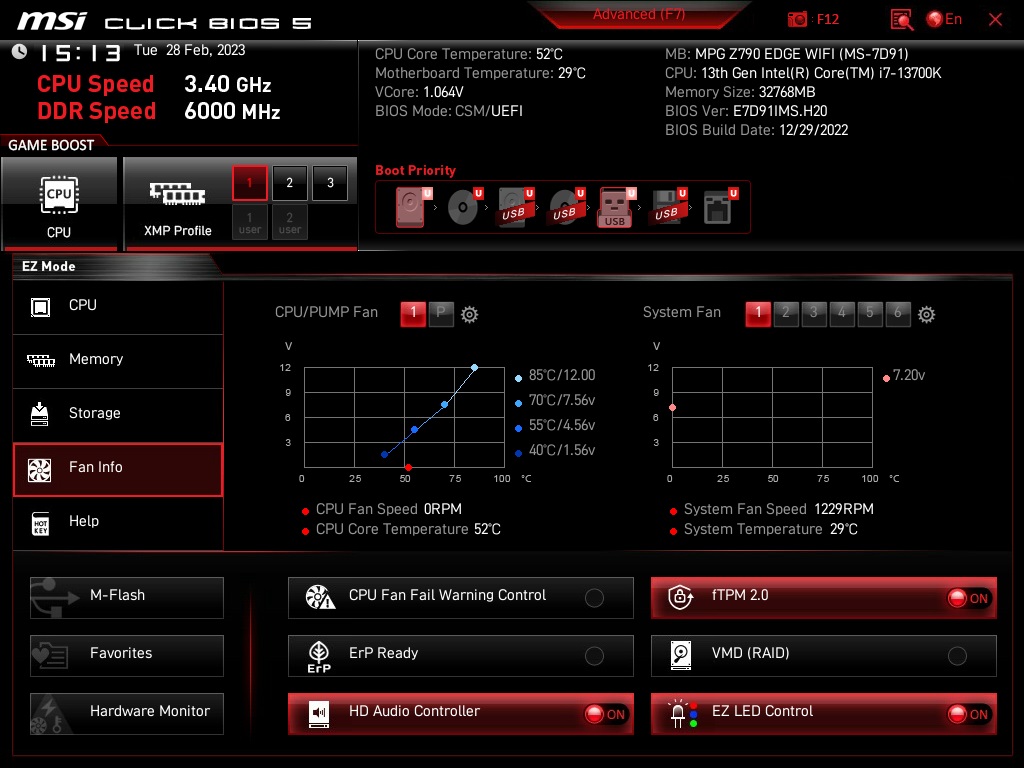Open the Help hotkey section
Image resolution: width=1024 pixels, height=768 pixels.
pyautogui.click(x=118, y=522)
